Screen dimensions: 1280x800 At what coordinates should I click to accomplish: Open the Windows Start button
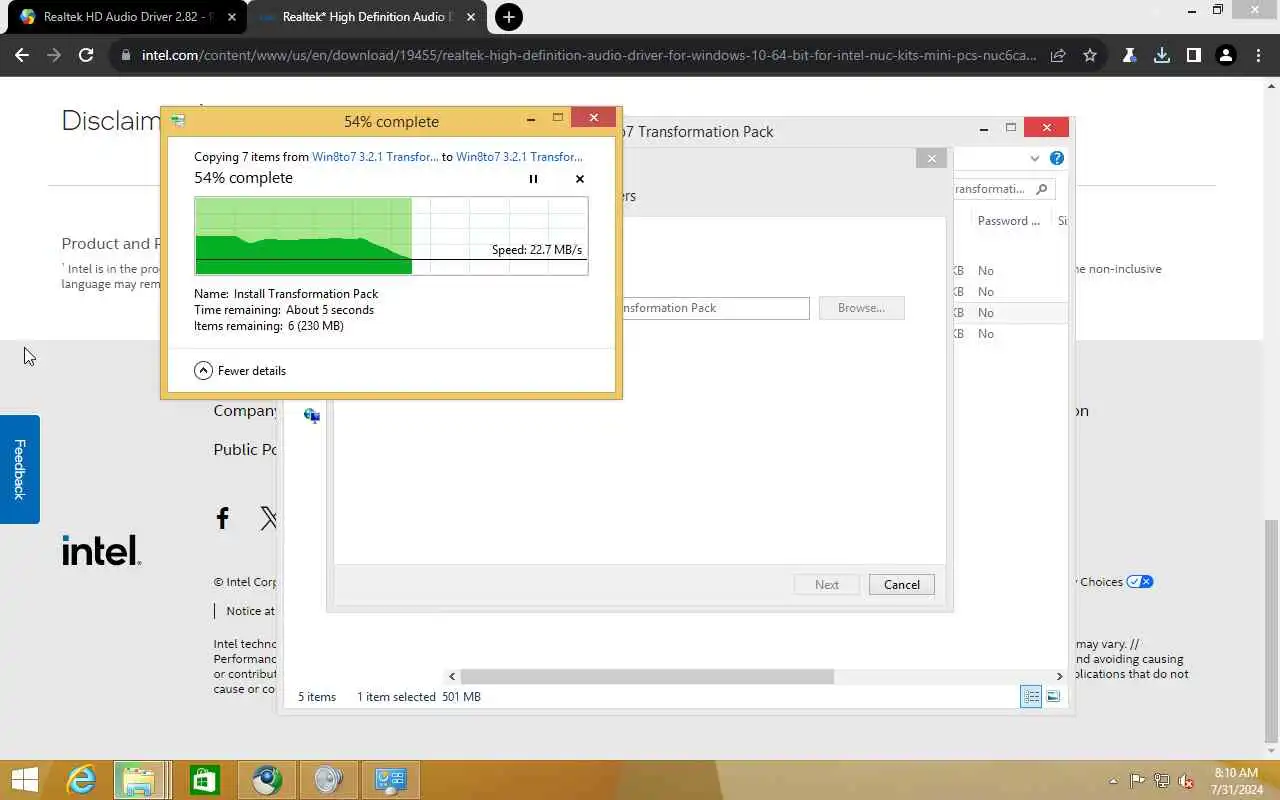pos(25,780)
